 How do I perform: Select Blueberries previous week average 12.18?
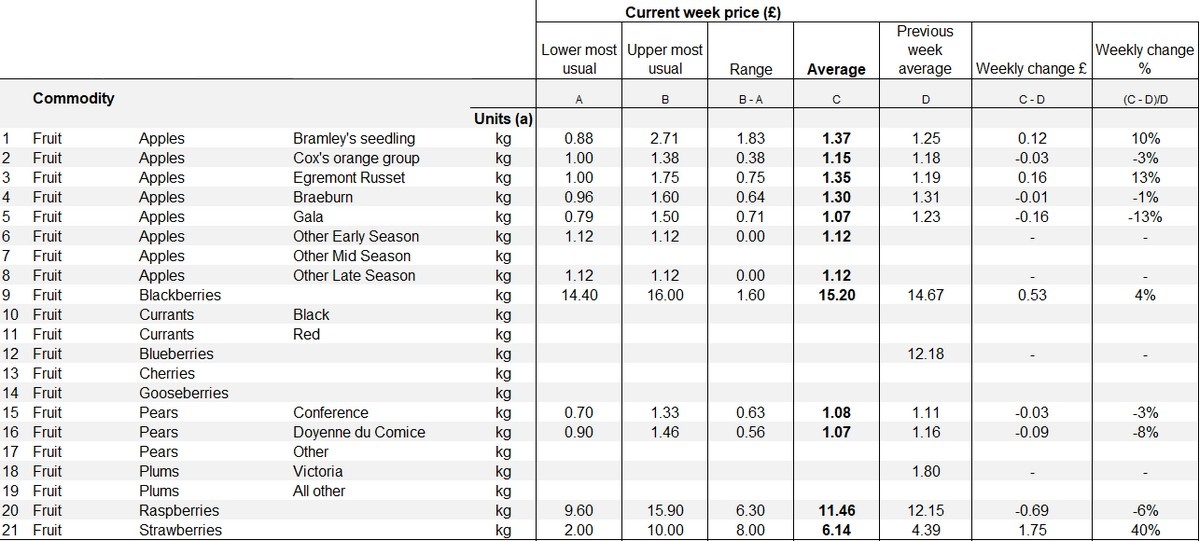(x=925, y=354)
